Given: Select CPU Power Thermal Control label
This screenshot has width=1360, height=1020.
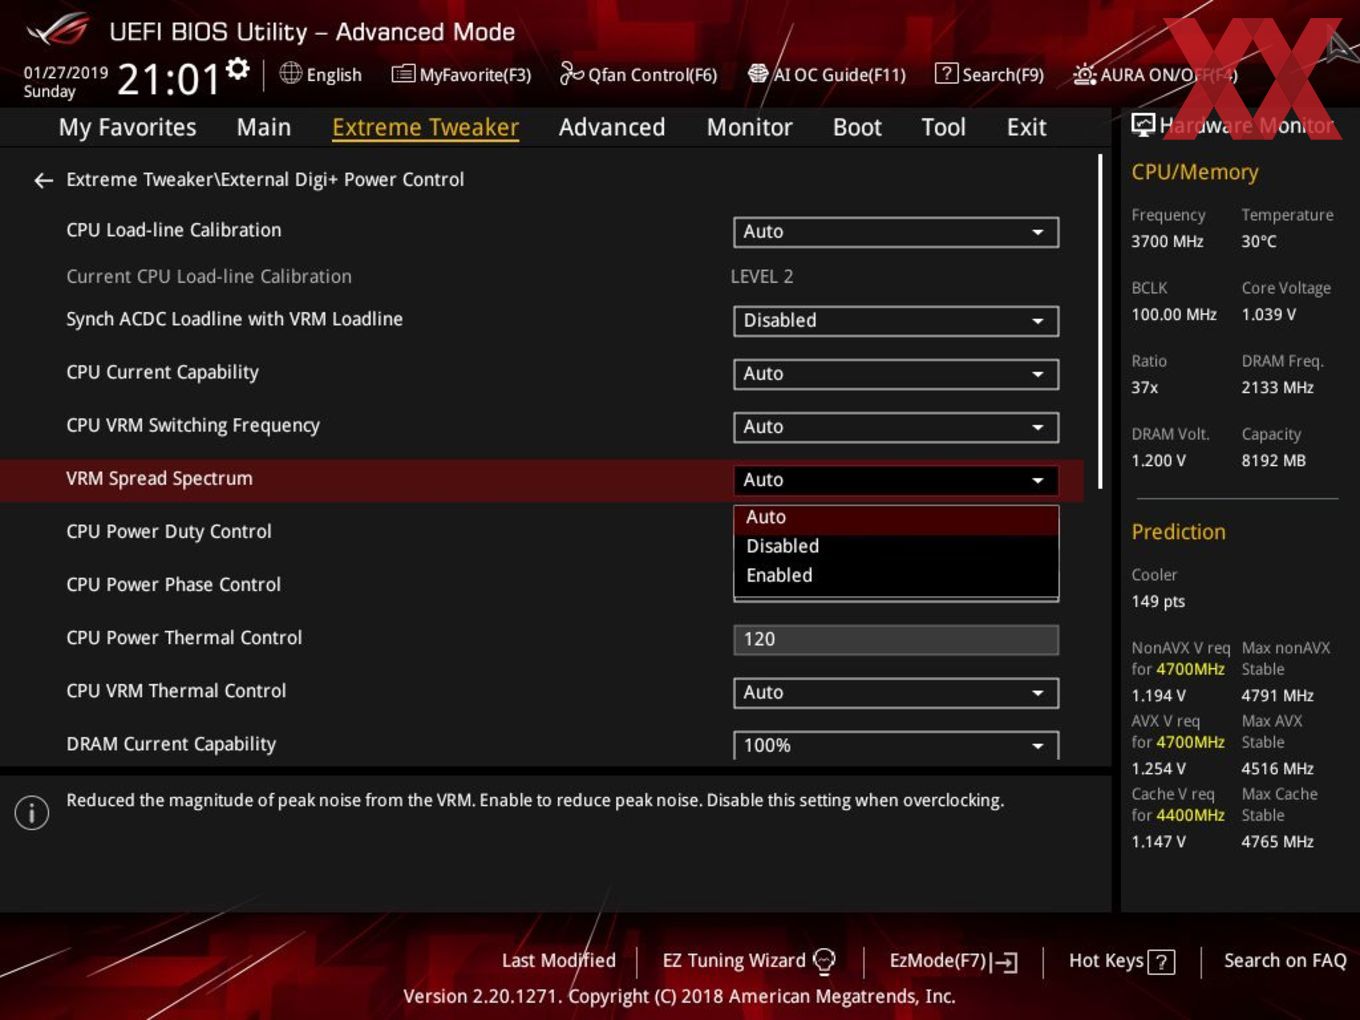Looking at the screenshot, I should pos(184,638).
